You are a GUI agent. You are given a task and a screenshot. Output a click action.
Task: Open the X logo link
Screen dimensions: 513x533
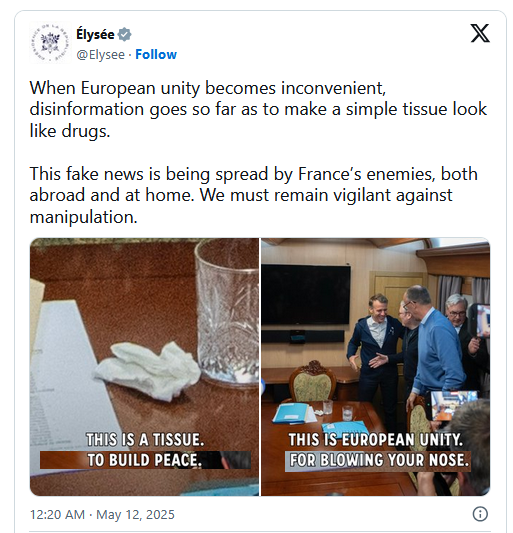[480, 33]
